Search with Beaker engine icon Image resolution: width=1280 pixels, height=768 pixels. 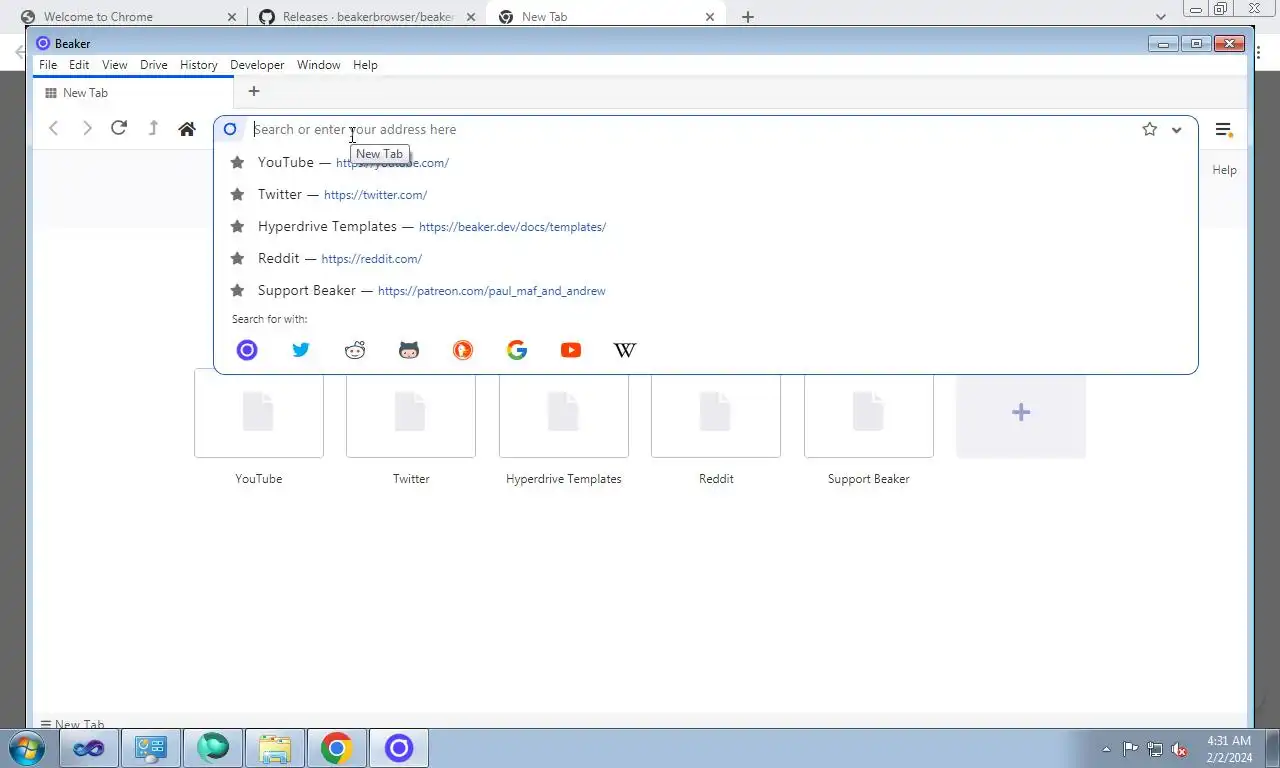click(247, 350)
